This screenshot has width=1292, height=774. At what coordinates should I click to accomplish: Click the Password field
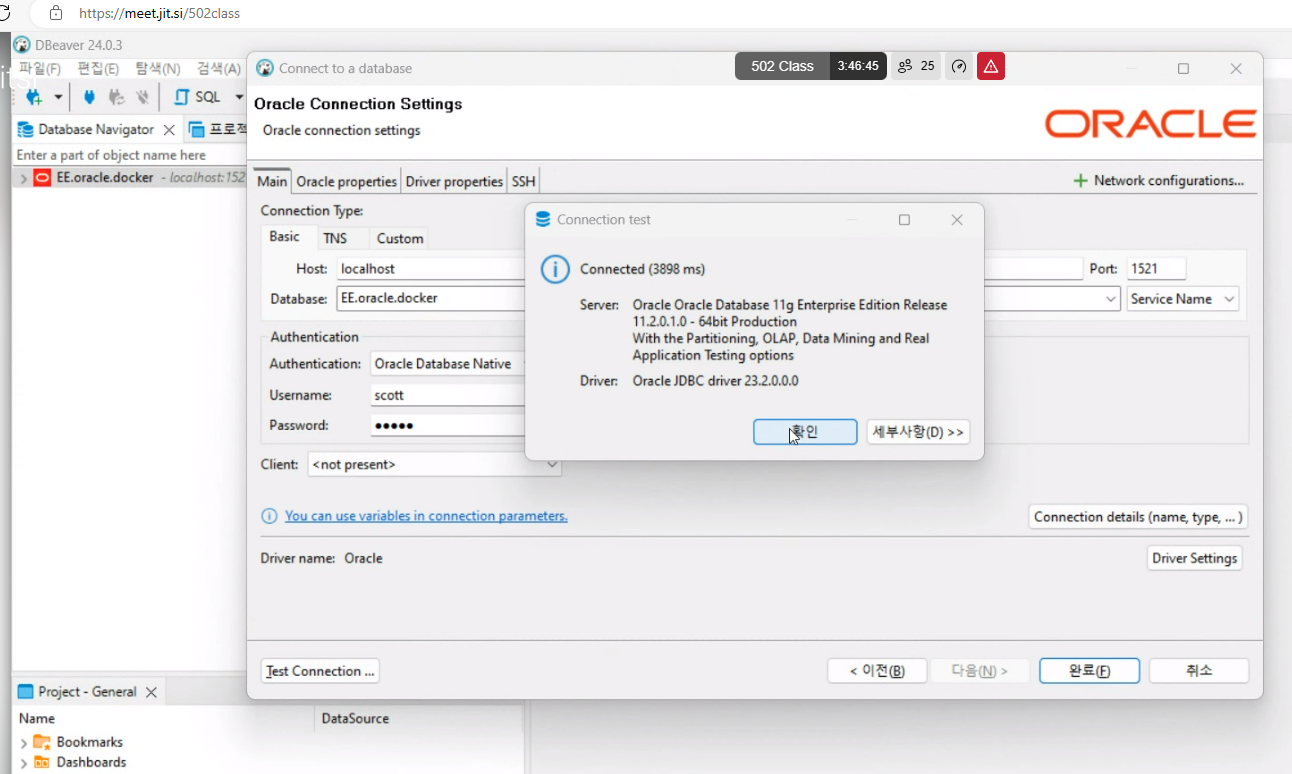[x=448, y=425]
